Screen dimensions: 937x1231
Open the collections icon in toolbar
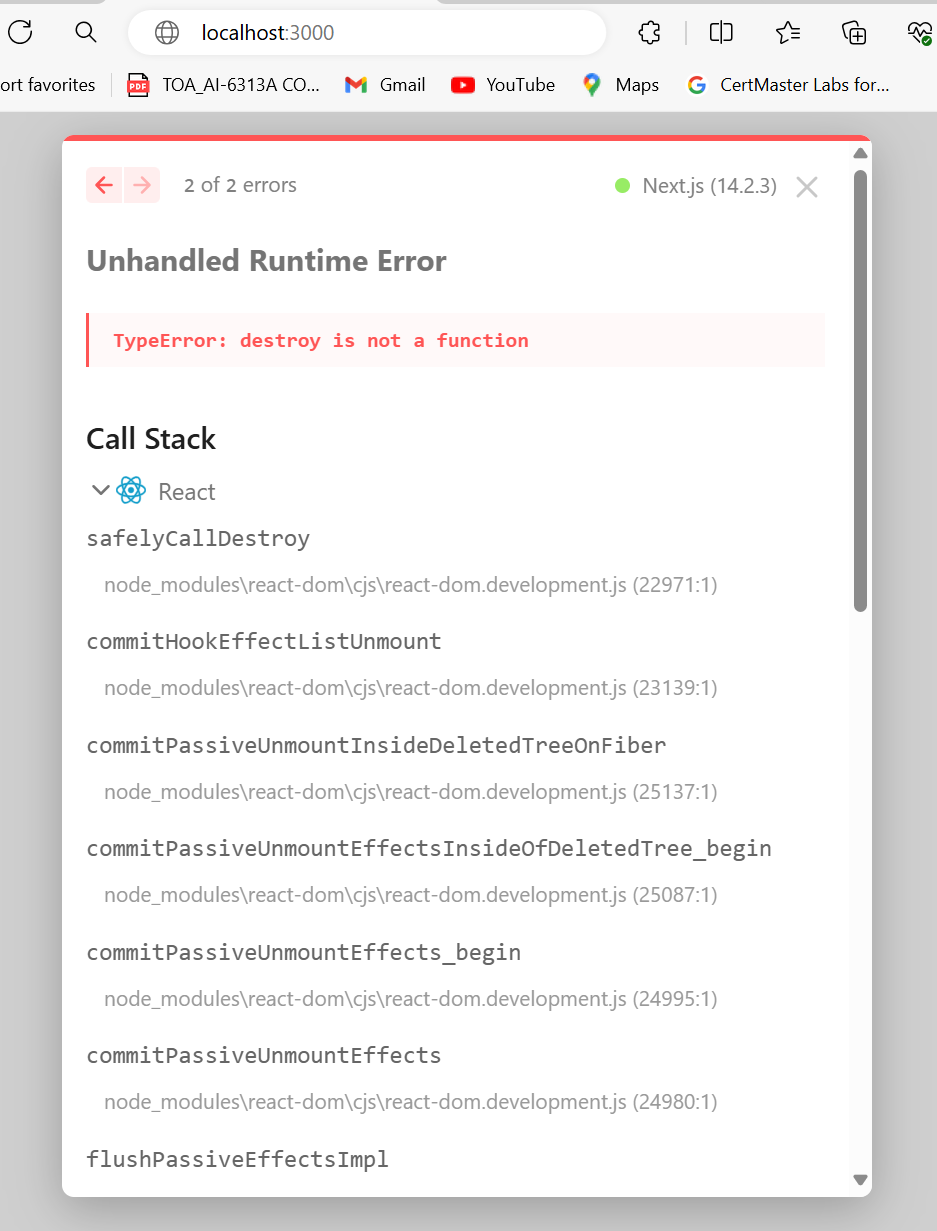[x=854, y=33]
